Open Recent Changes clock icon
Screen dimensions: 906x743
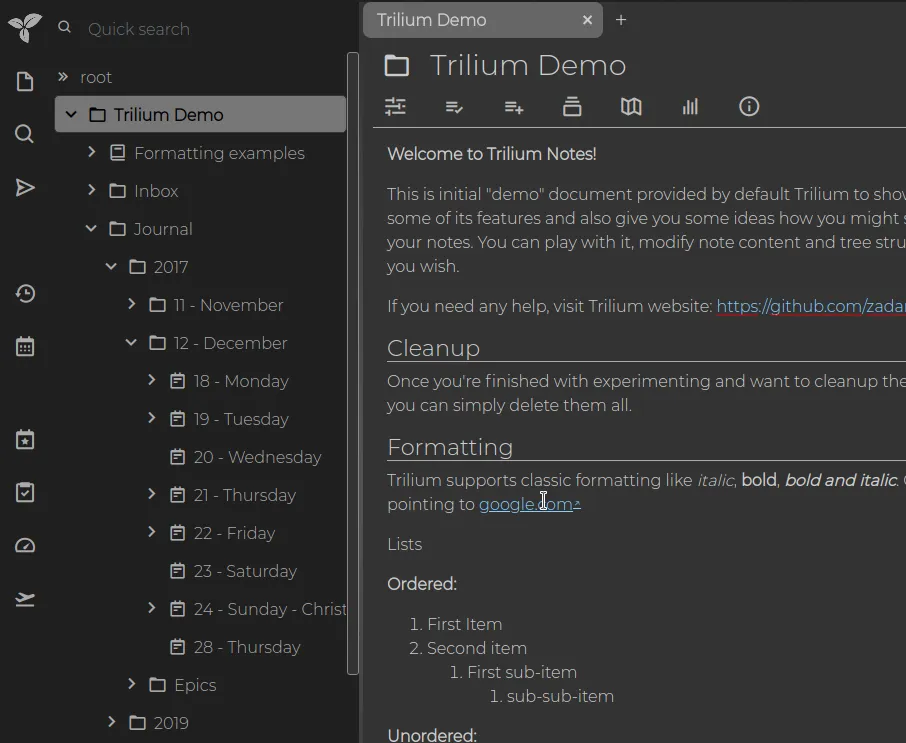[24, 293]
